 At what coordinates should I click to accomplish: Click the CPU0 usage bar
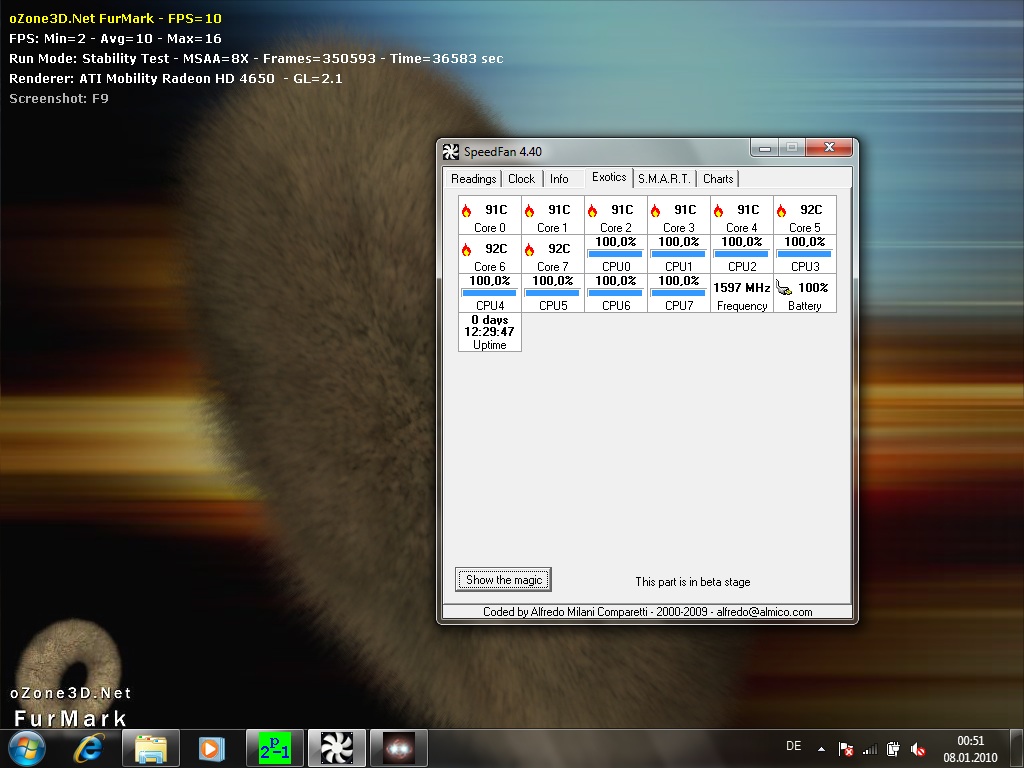click(615, 254)
